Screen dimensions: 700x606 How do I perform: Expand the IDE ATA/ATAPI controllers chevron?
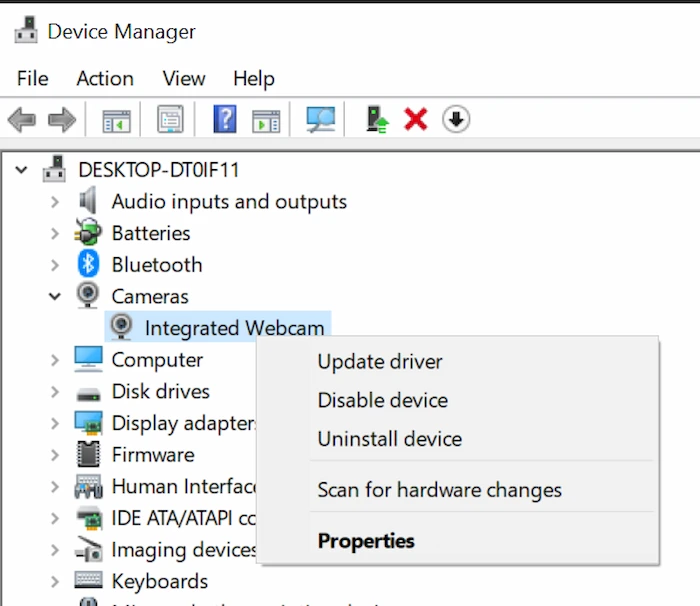[54, 518]
